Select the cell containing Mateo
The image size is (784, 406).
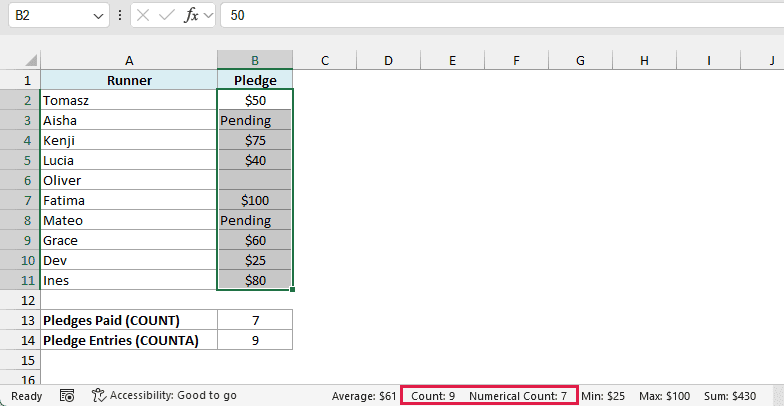pyautogui.click(x=129, y=220)
